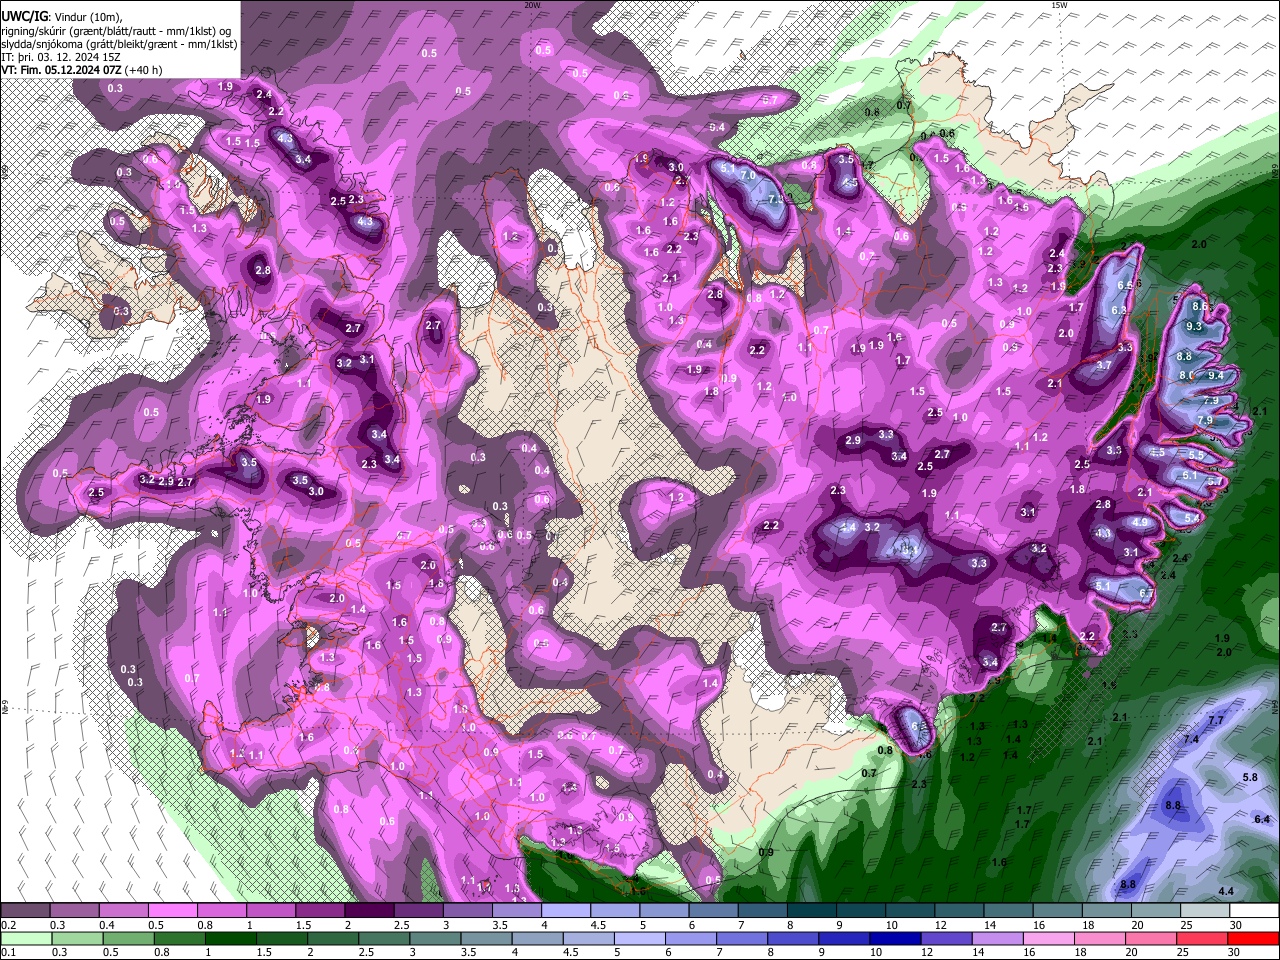Image resolution: width=1280 pixels, height=960 pixels.
Task: Click the '9.3' precipitation value on map
Action: pos(1194,327)
